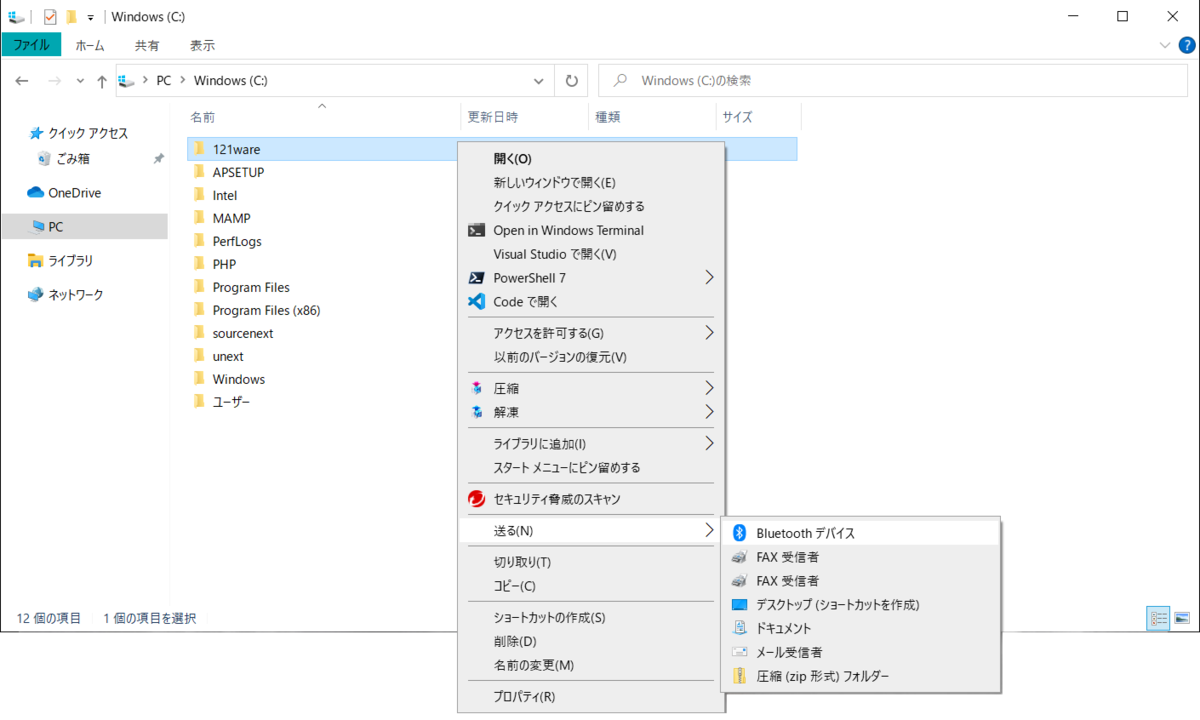Expand the ribbon chevron
This screenshot has height=720, width=1200.
tap(1165, 45)
